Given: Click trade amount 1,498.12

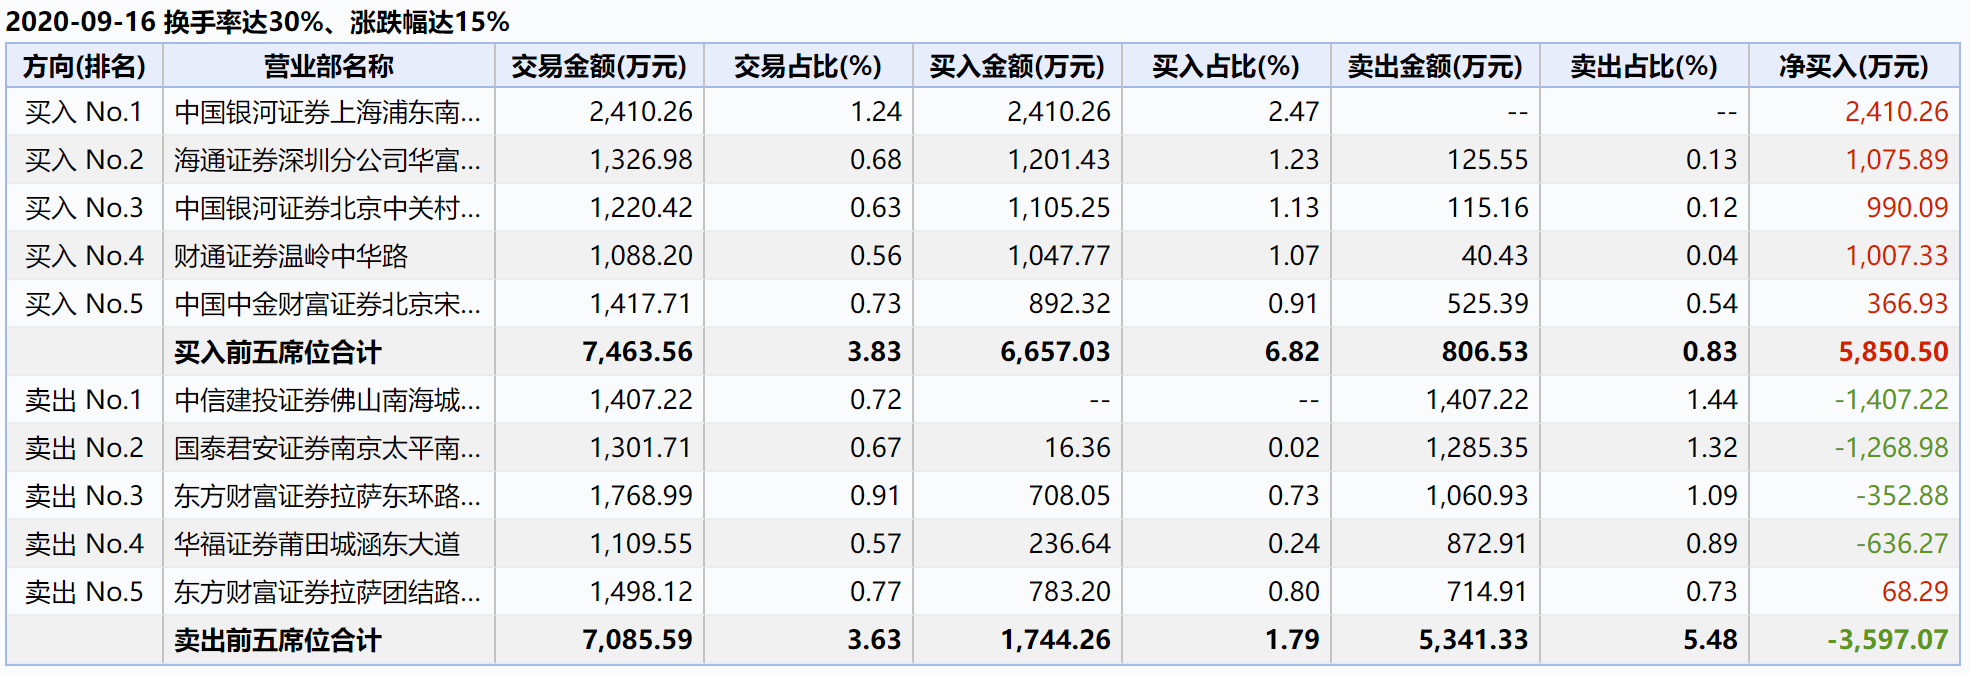Looking at the screenshot, I should coord(641,592).
